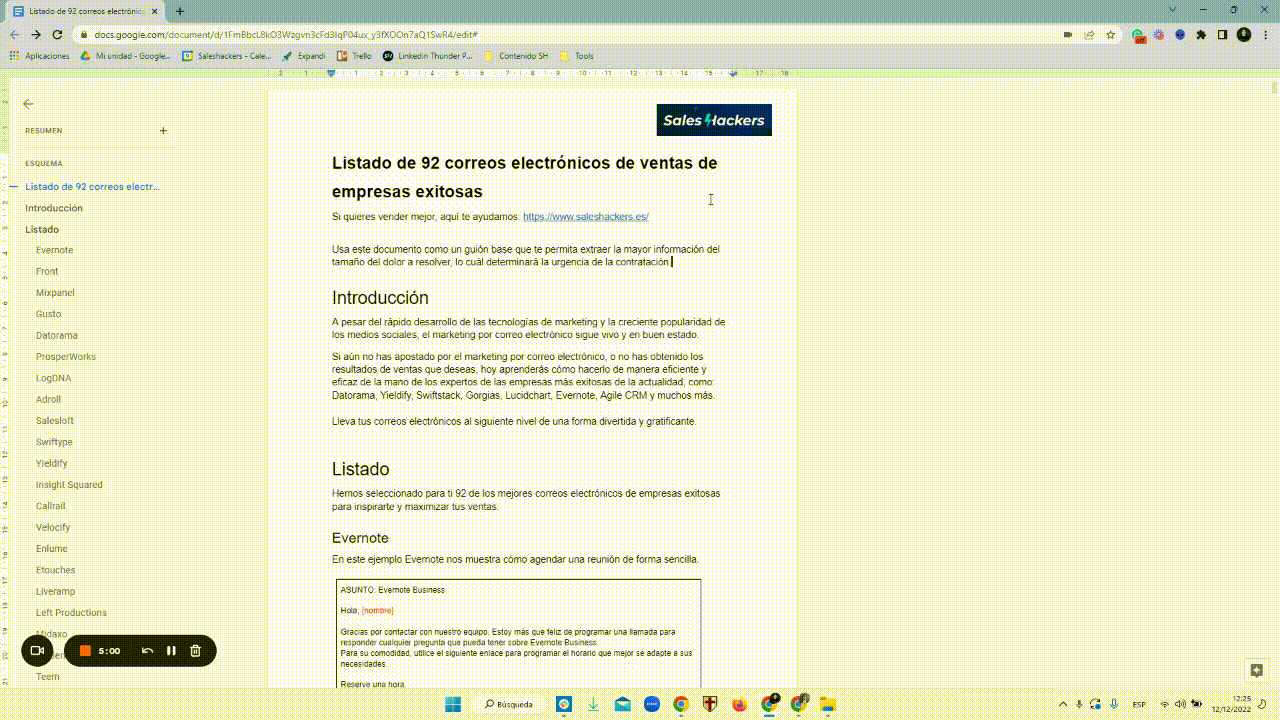The width and height of the screenshot is (1280, 720).
Task: Stop the screen recording
Action: 86,651
